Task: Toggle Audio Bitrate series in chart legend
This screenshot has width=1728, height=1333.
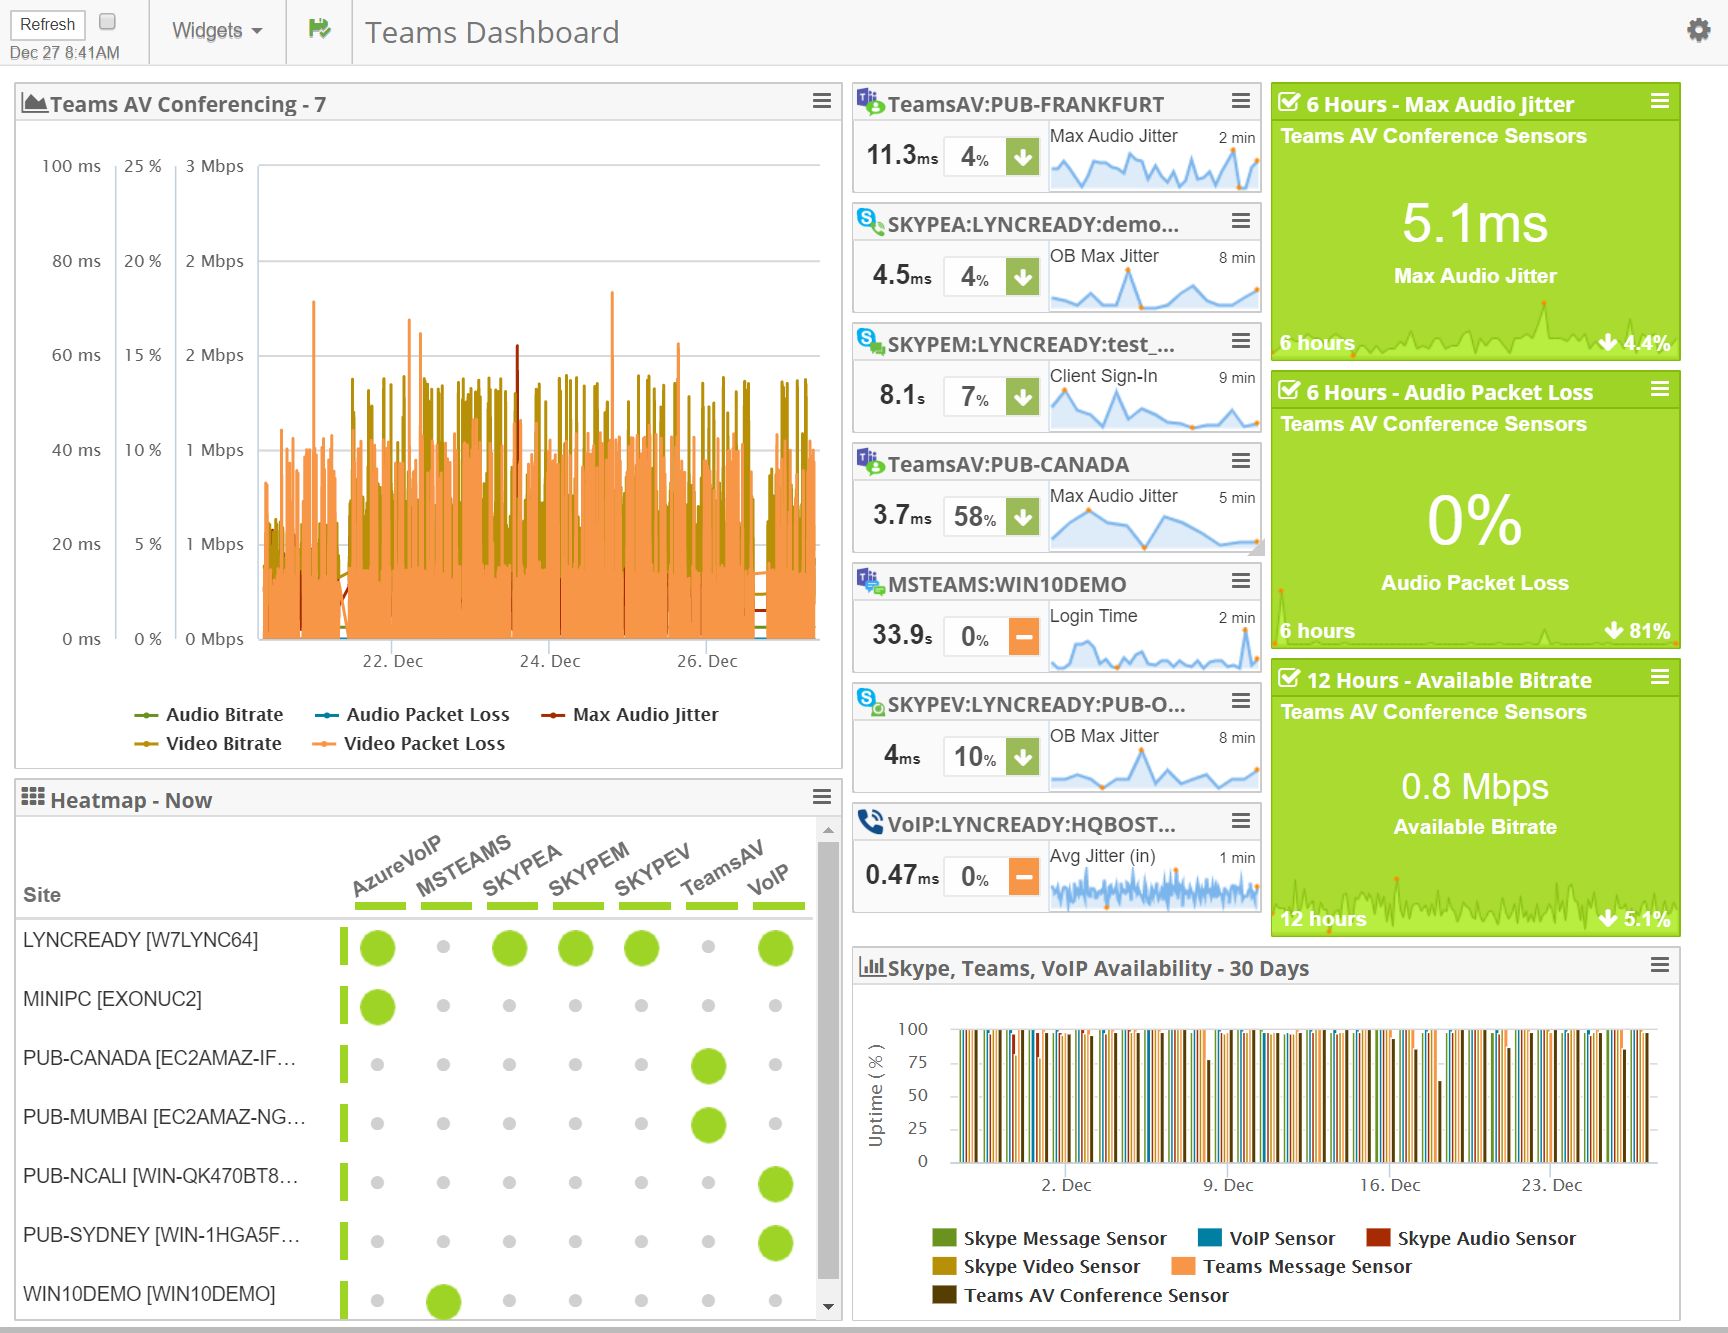Action: point(209,715)
